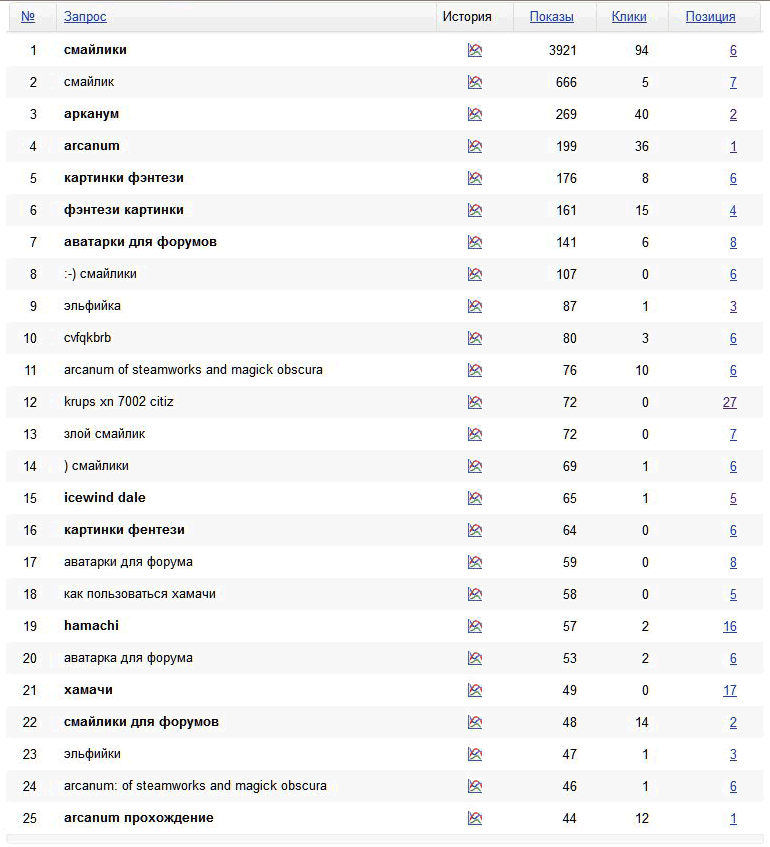View history icon for картинки фэнтези
770x847 pixels.
pyautogui.click(x=474, y=178)
